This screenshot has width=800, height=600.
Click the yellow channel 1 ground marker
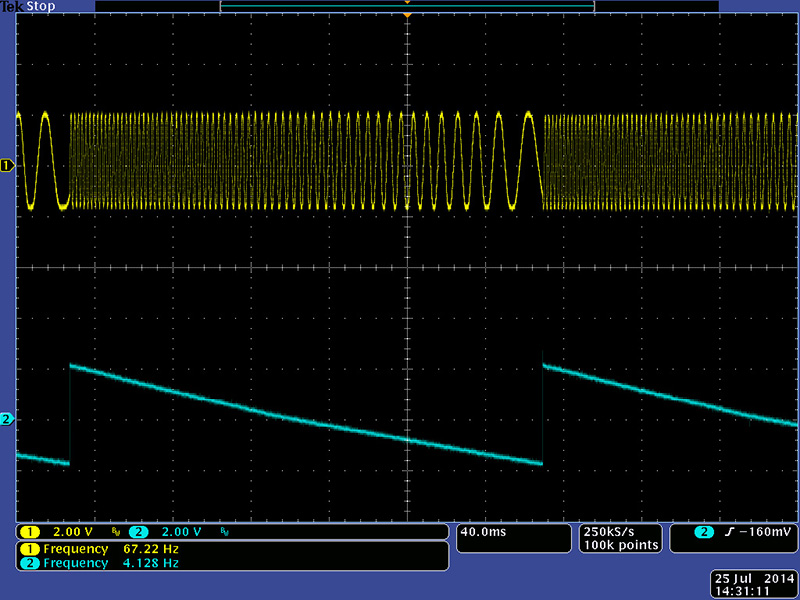(8, 164)
